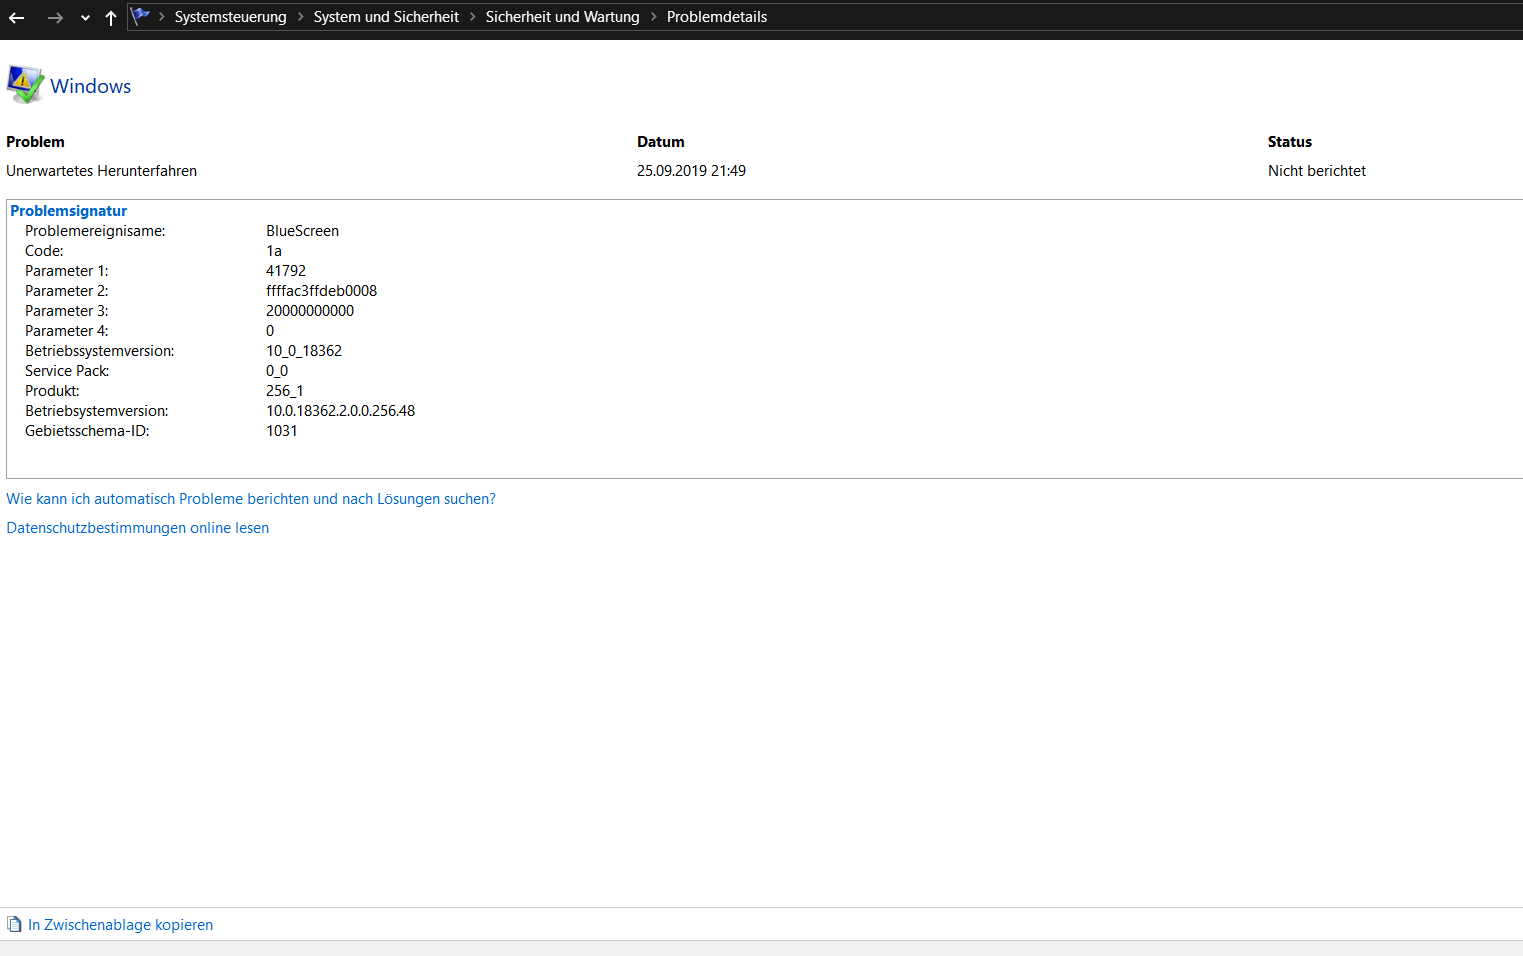
Task: Select Parameter 3 value 20000000000
Action: pyautogui.click(x=310, y=311)
